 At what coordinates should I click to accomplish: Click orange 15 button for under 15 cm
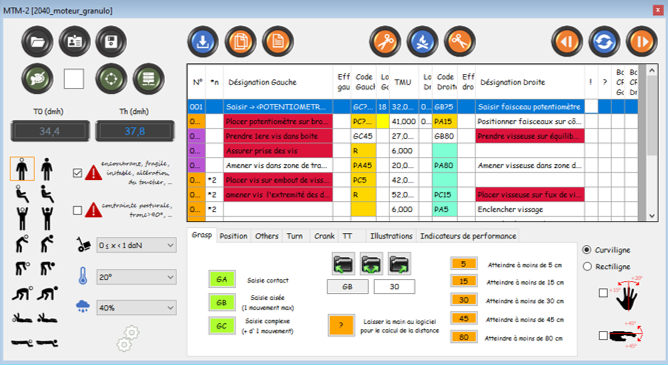[x=464, y=281]
